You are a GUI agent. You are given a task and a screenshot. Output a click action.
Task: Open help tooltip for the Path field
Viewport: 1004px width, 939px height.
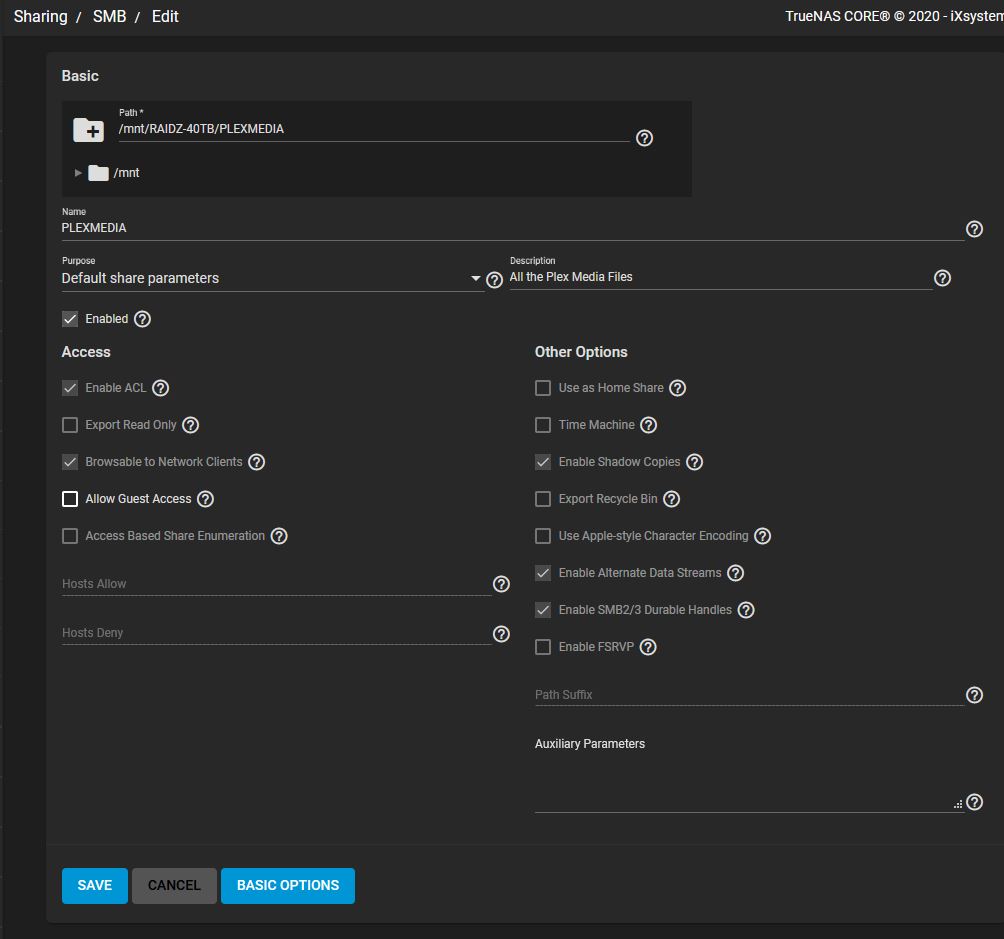644,138
